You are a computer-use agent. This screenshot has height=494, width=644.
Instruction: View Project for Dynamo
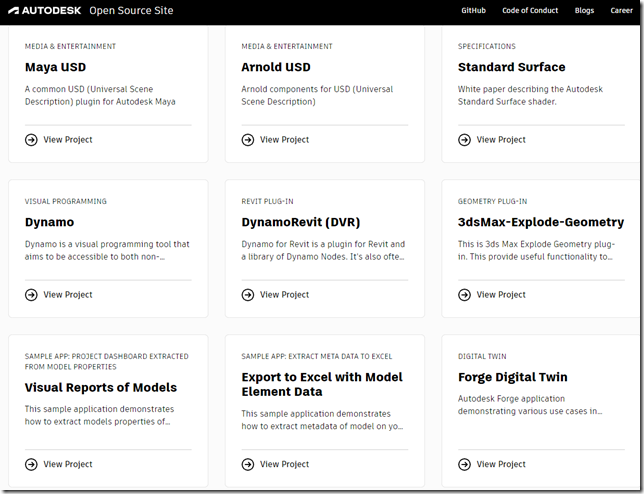coord(68,294)
